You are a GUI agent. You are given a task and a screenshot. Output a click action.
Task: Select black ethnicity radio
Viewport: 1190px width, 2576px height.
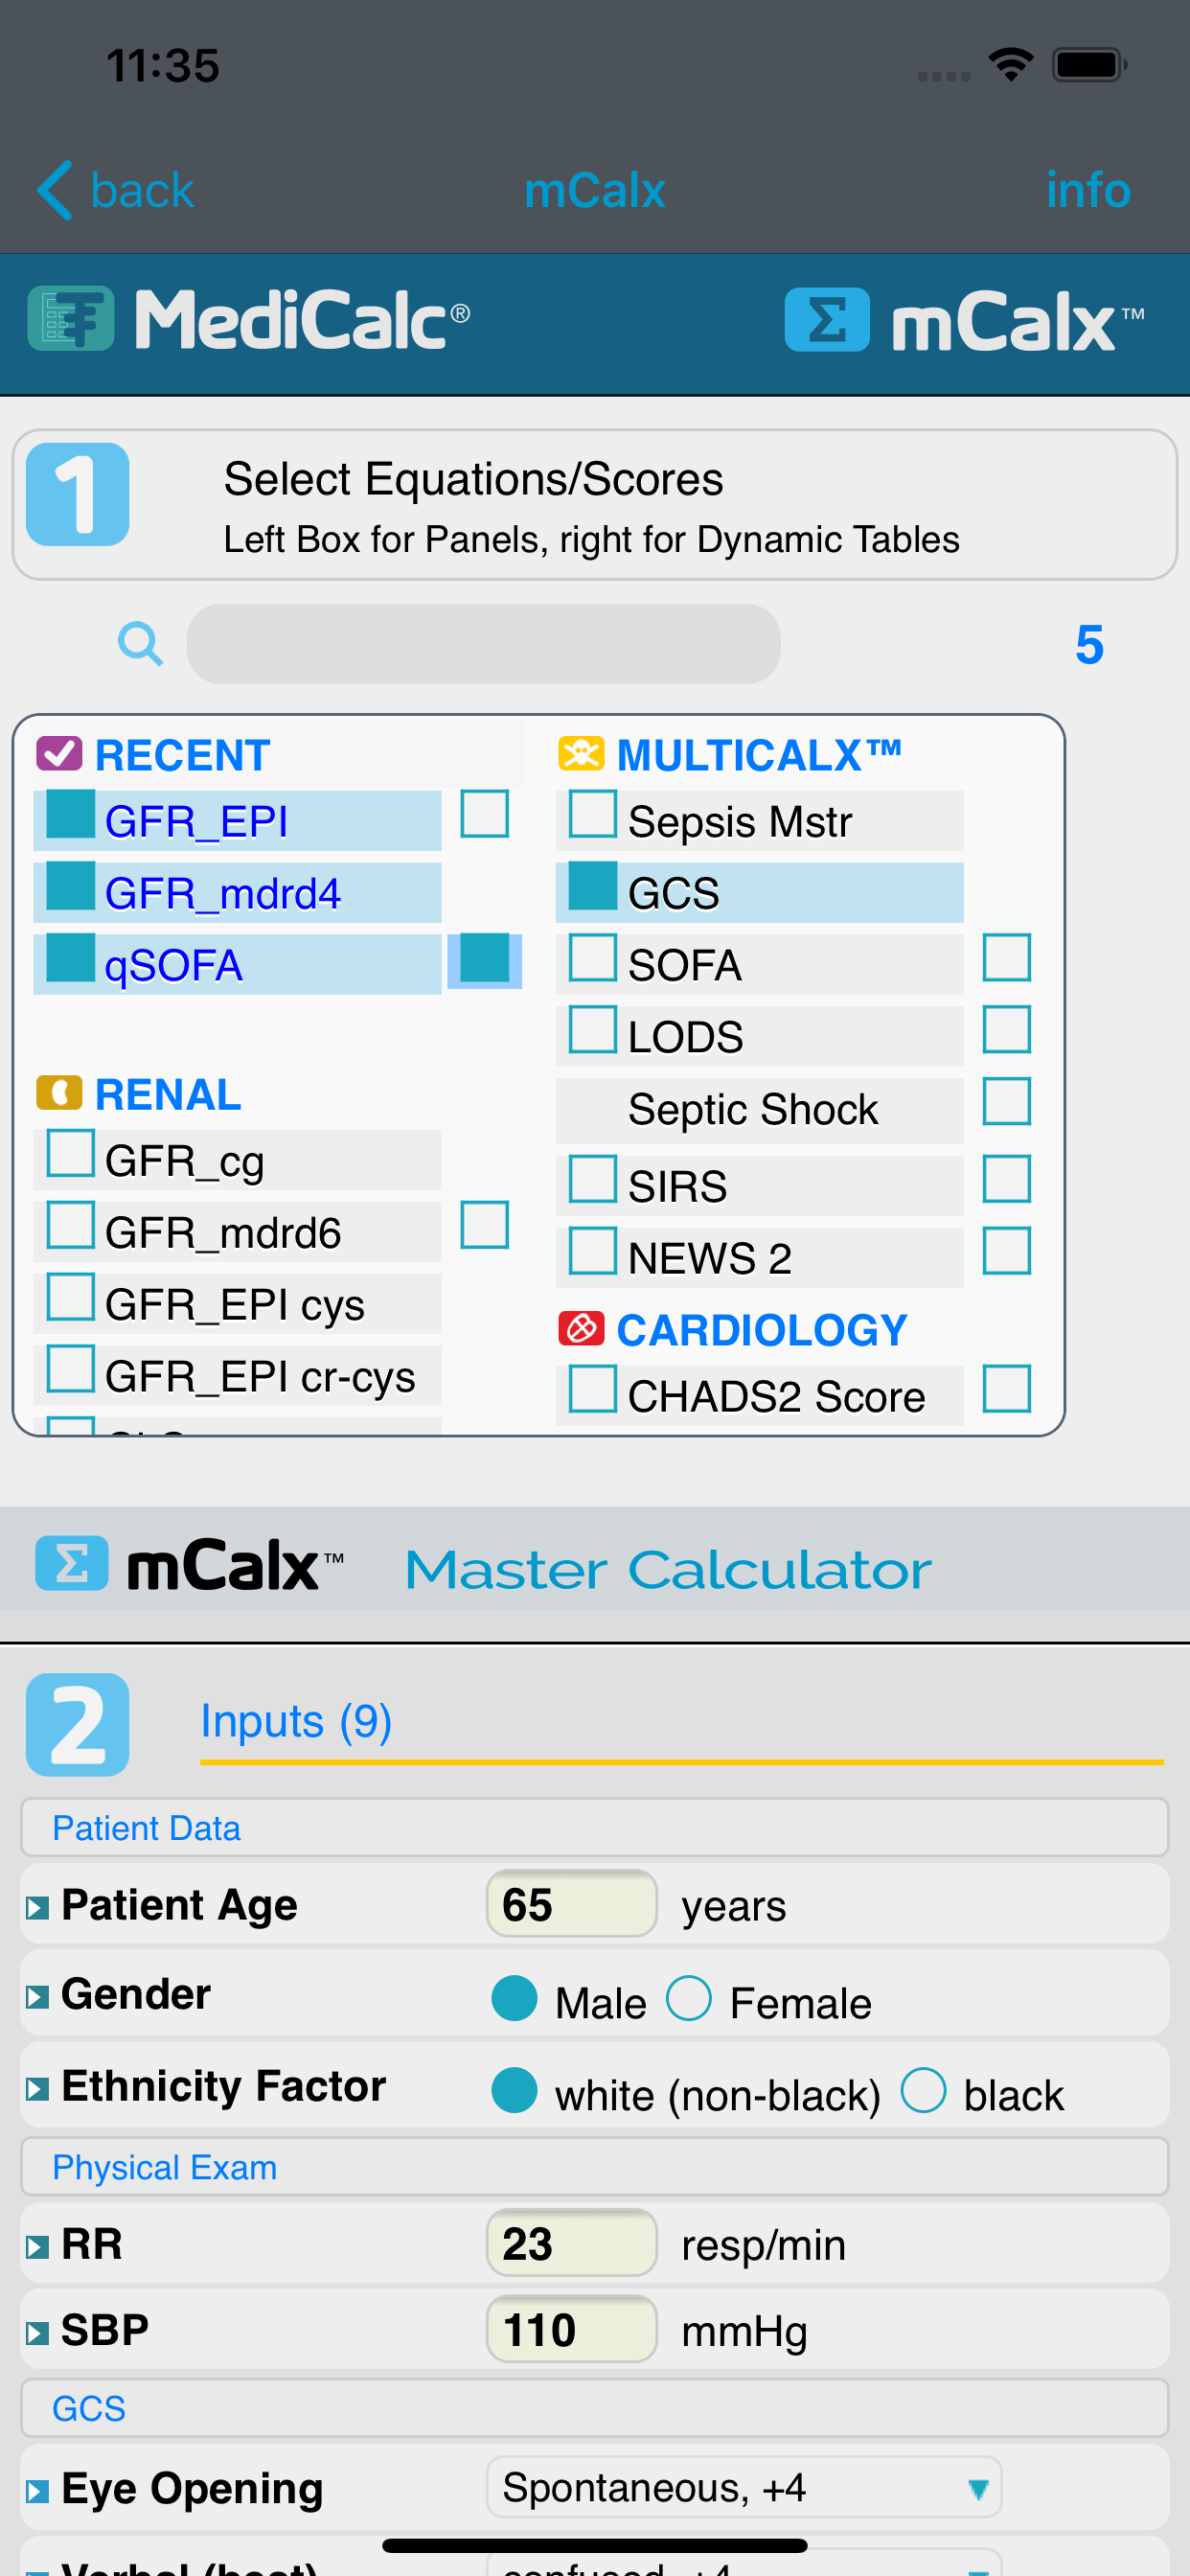pos(923,2090)
